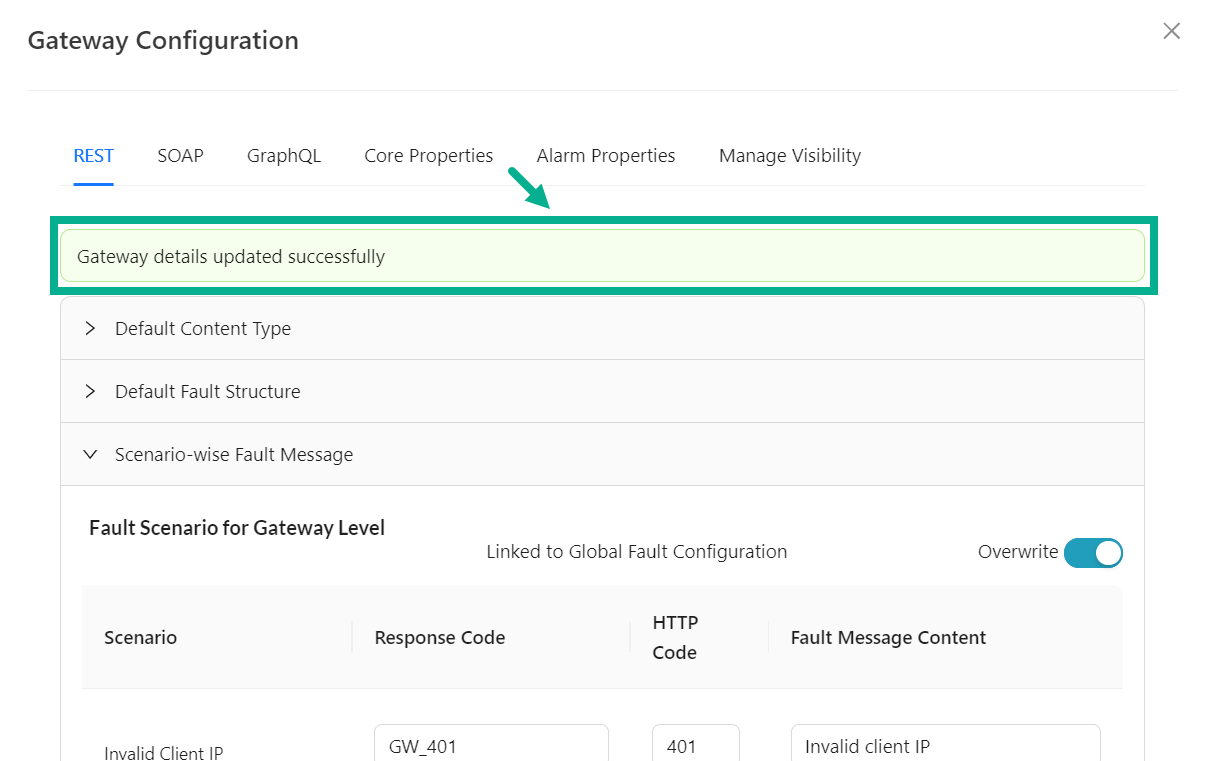Collapse the Scenario-wise Fault Message section
Image resolution: width=1205 pixels, height=761 pixels.
(x=234, y=455)
